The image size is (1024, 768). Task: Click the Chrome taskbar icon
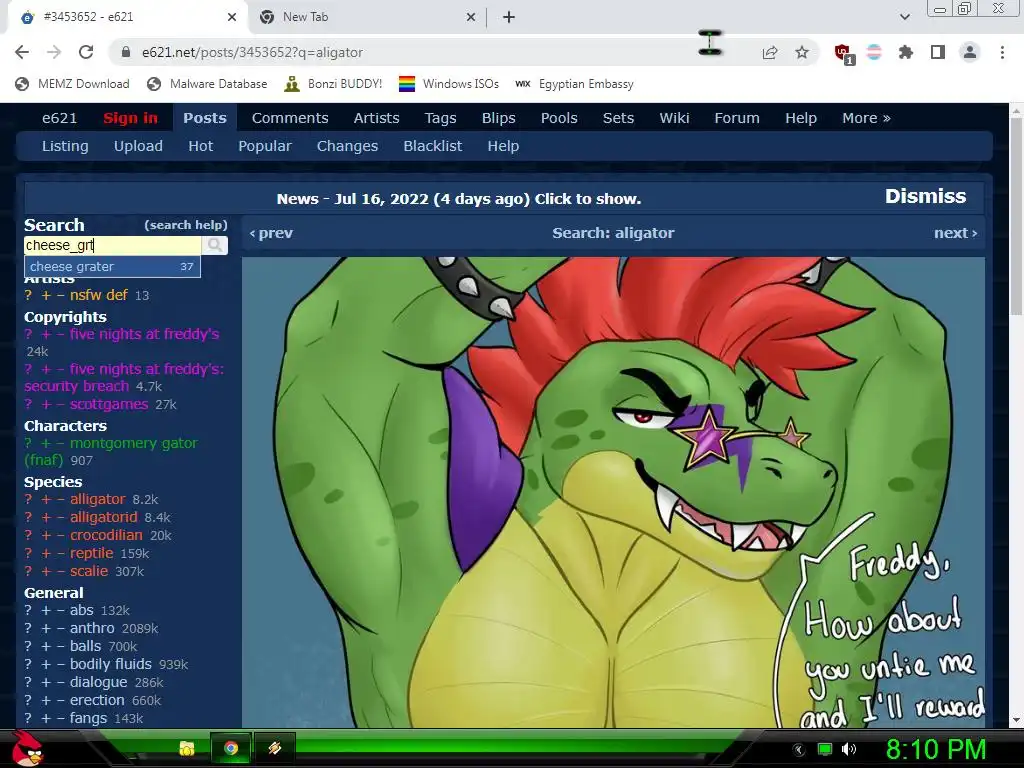[231, 748]
